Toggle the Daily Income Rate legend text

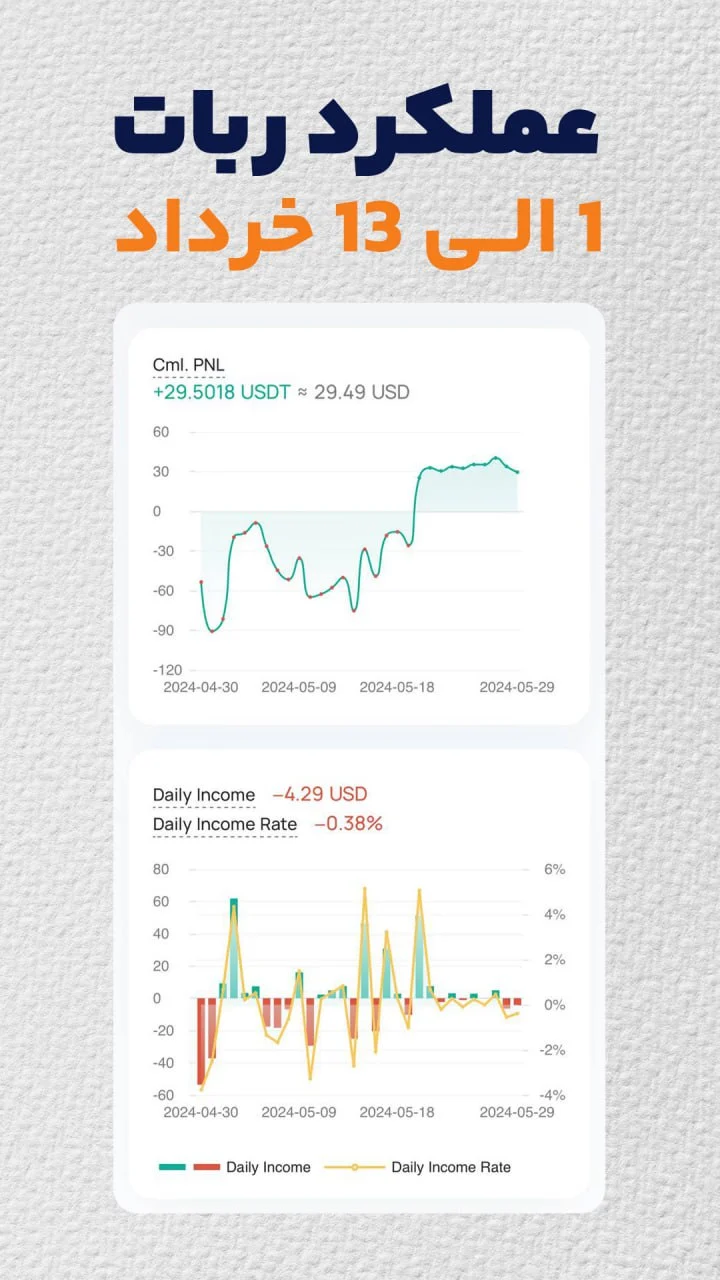click(x=450, y=1167)
